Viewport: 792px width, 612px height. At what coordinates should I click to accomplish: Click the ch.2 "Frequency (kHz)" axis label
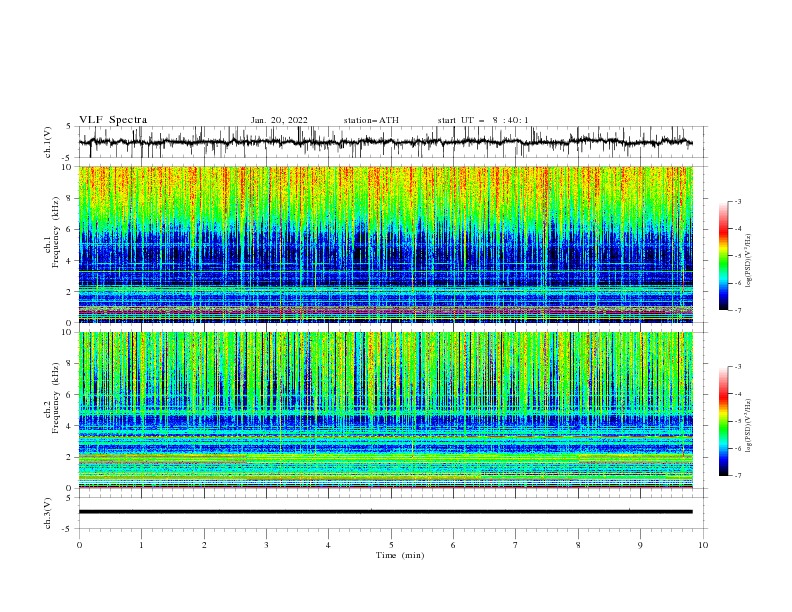[x=56, y=398]
